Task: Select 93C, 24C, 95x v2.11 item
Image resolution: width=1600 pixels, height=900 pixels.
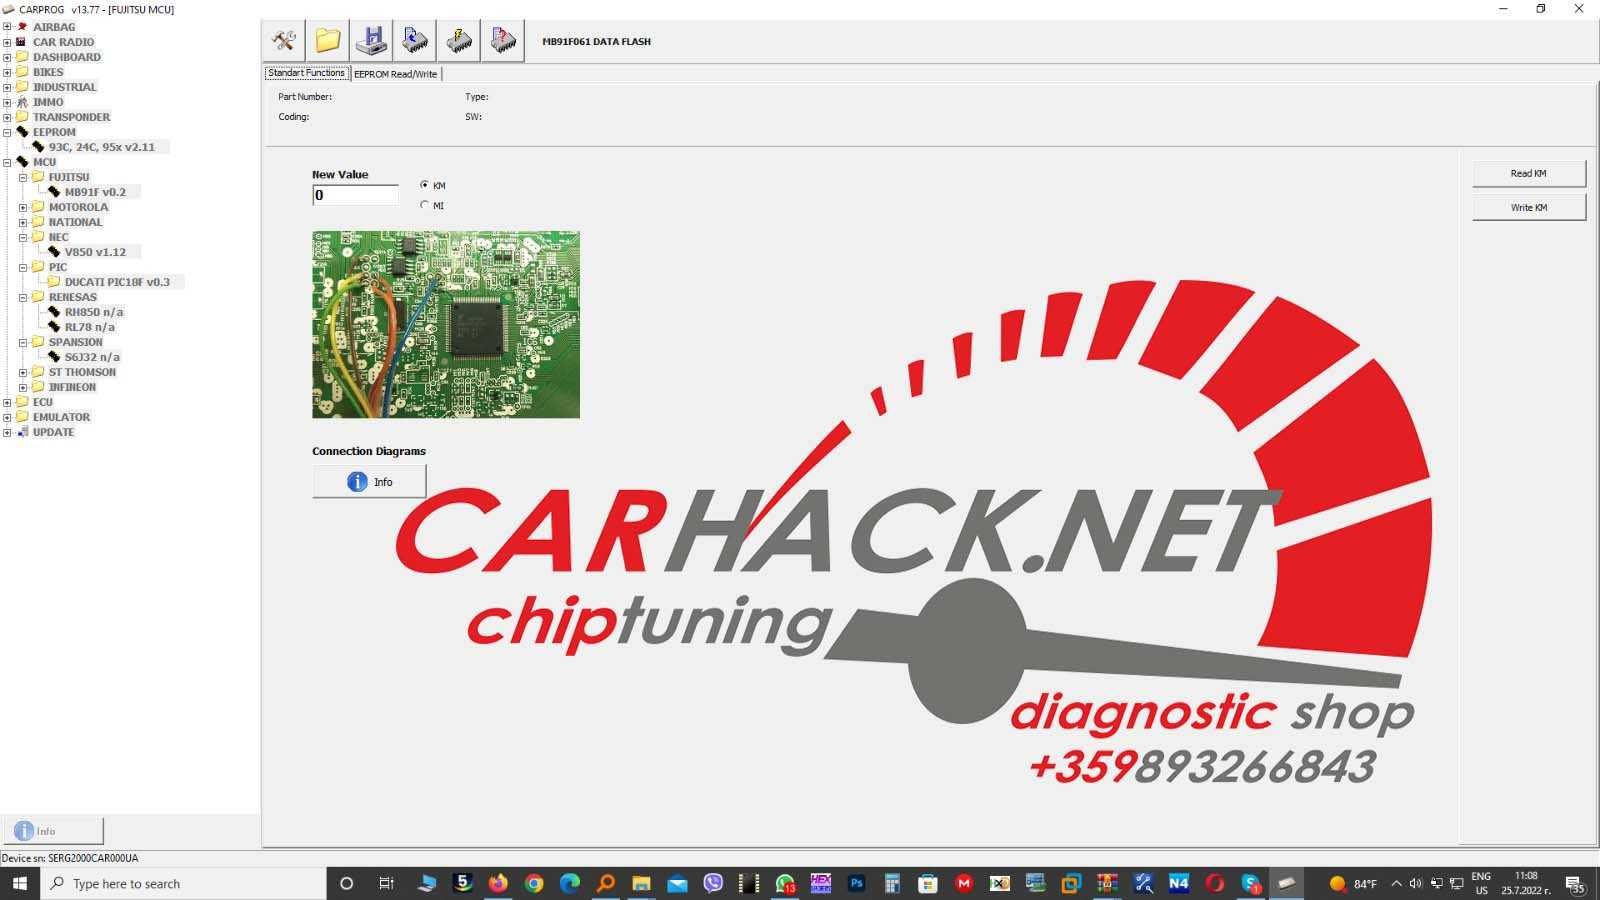Action: (x=101, y=147)
